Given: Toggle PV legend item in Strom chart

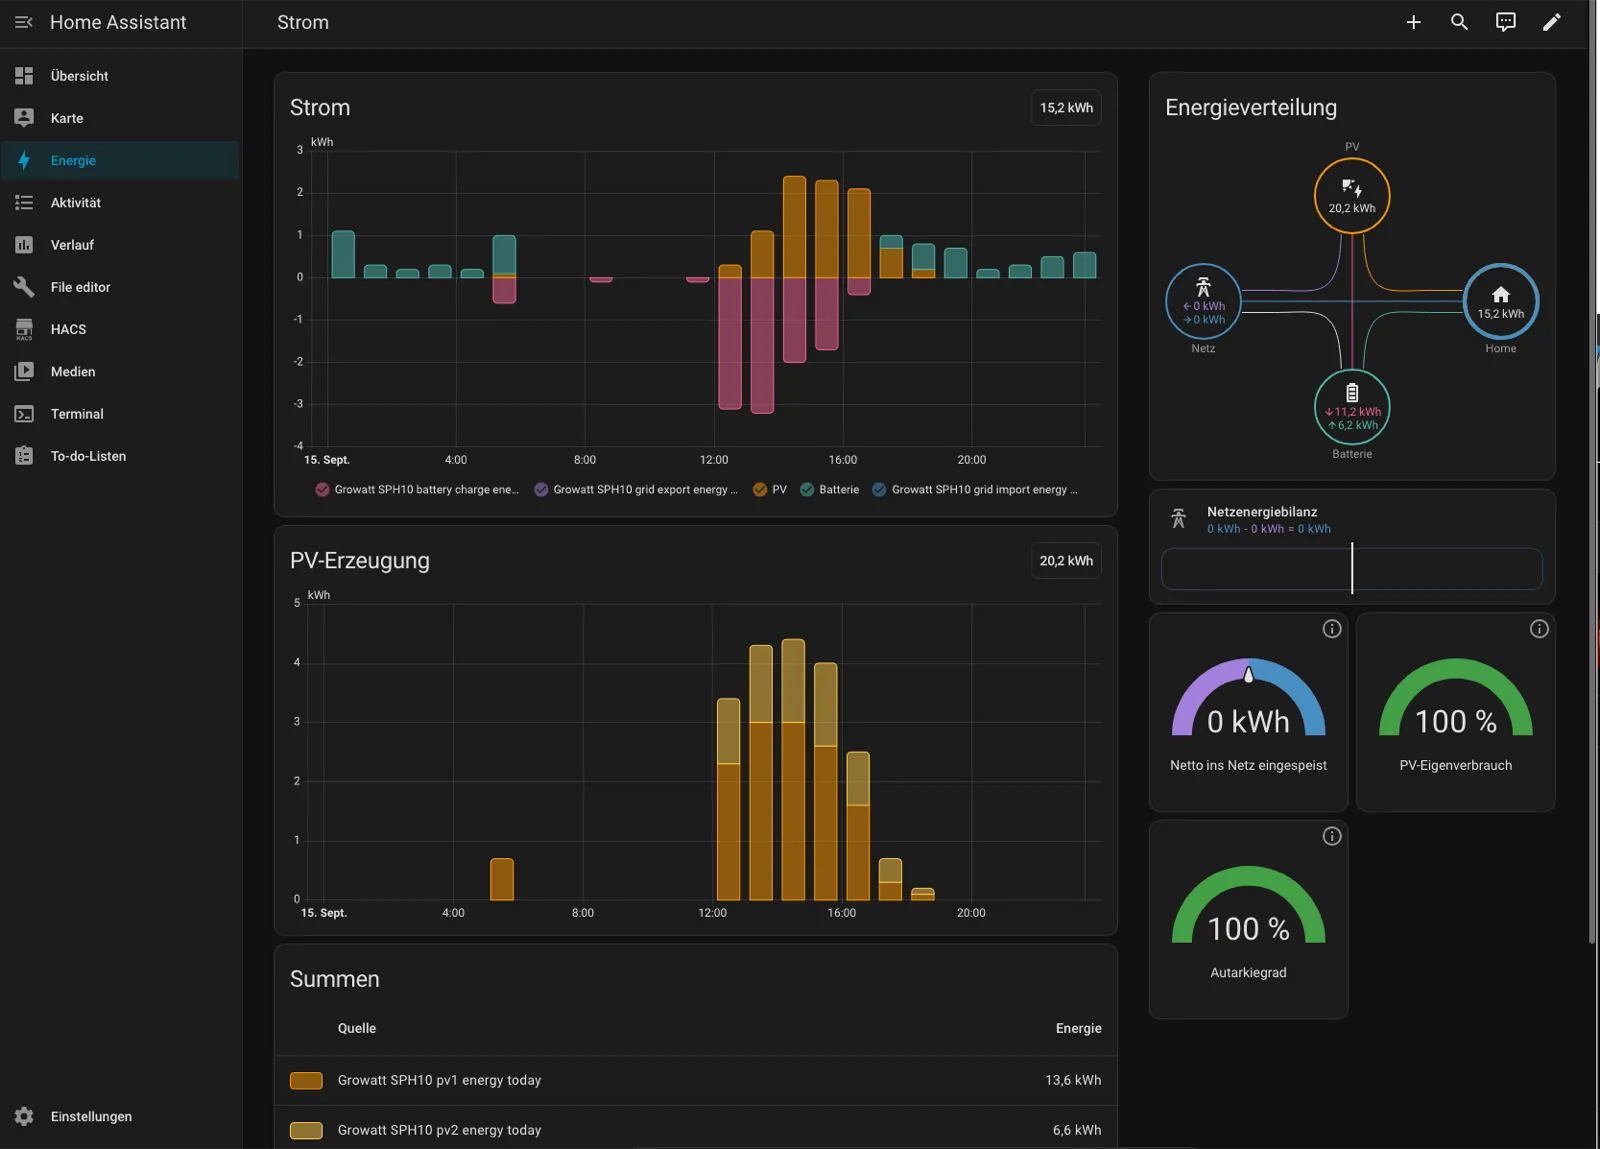Looking at the screenshot, I should [x=770, y=490].
